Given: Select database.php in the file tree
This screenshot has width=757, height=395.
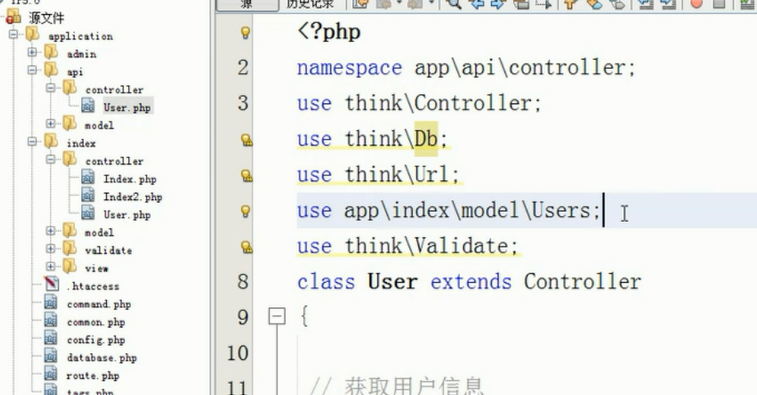Looking at the screenshot, I should tap(102, 358).
